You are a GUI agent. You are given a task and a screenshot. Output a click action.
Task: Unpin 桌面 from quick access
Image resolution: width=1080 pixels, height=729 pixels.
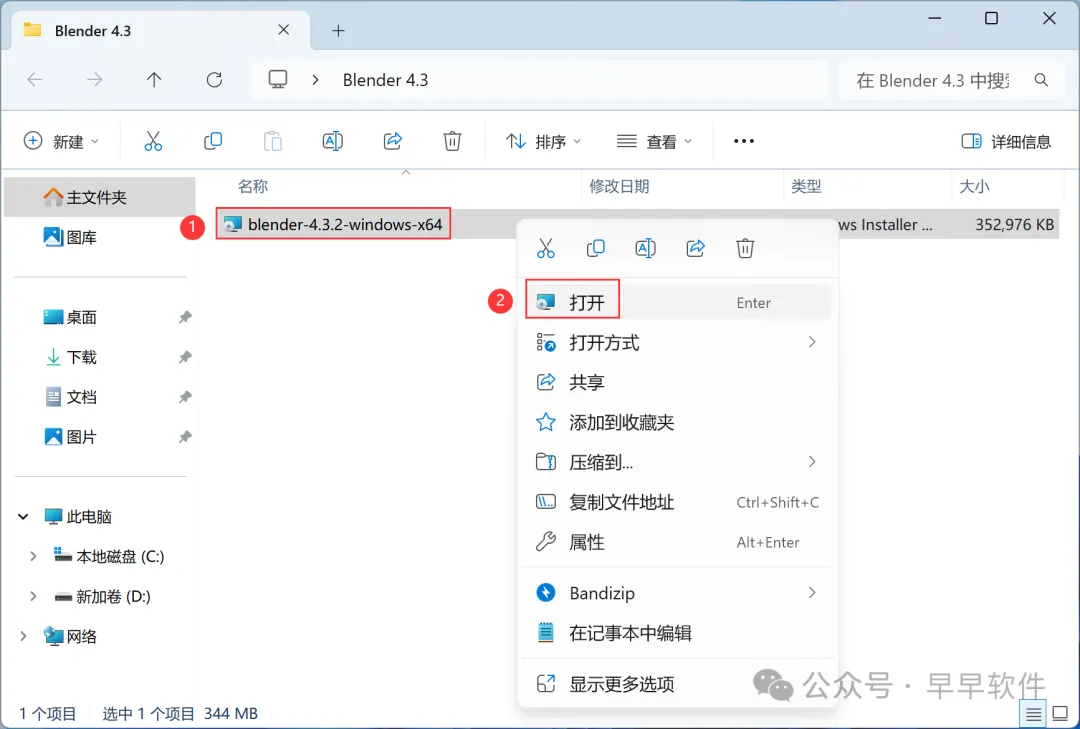tap(185, 317)
